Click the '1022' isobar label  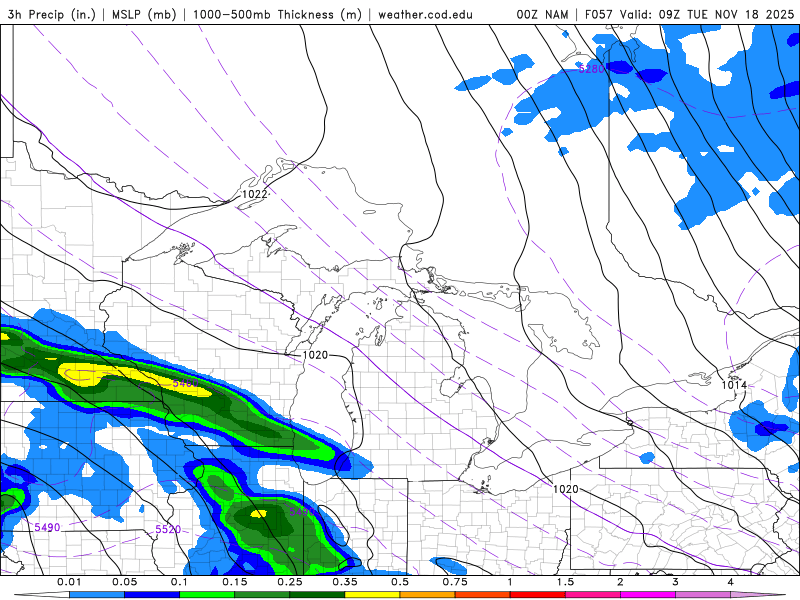(x=254, y=194)
